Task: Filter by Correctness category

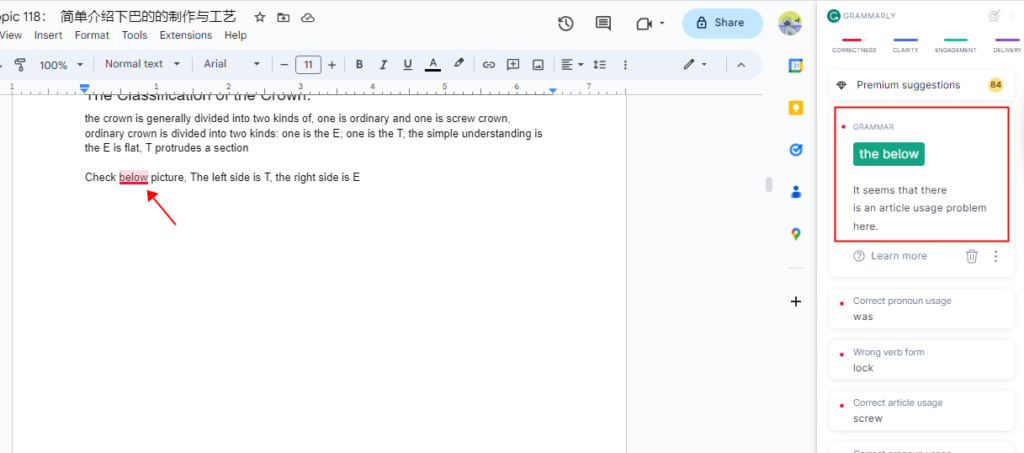Action: coord(854,46)
